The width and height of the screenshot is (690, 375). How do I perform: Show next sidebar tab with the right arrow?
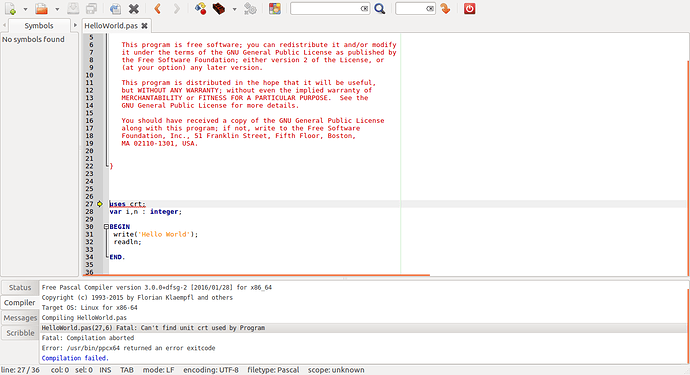[75, 26]
